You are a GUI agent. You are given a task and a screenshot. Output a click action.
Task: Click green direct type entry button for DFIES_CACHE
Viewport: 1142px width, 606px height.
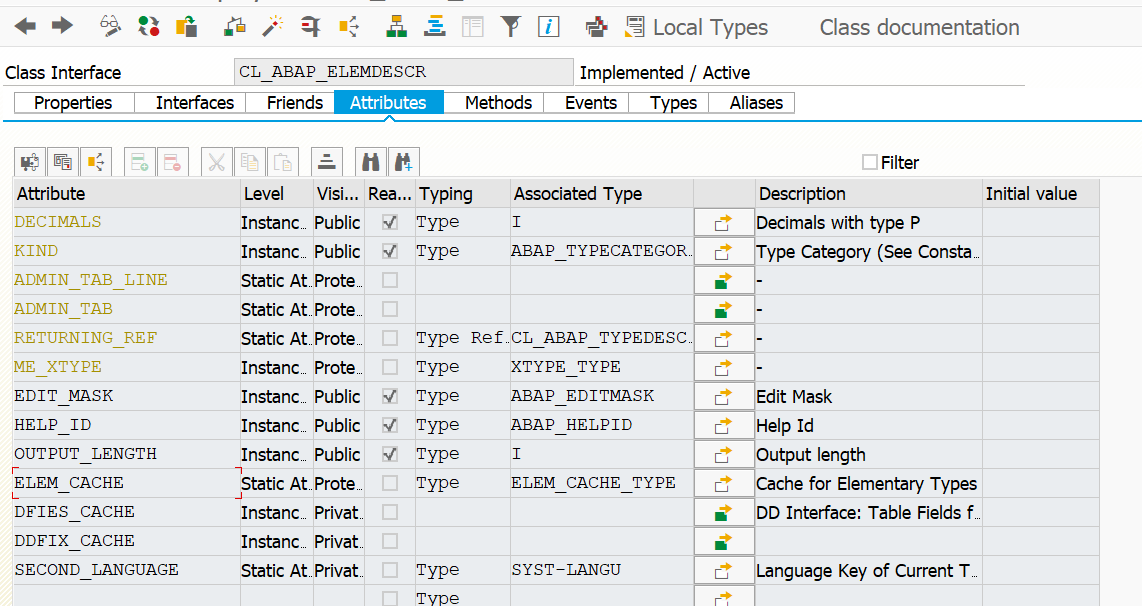coord(723,513)
